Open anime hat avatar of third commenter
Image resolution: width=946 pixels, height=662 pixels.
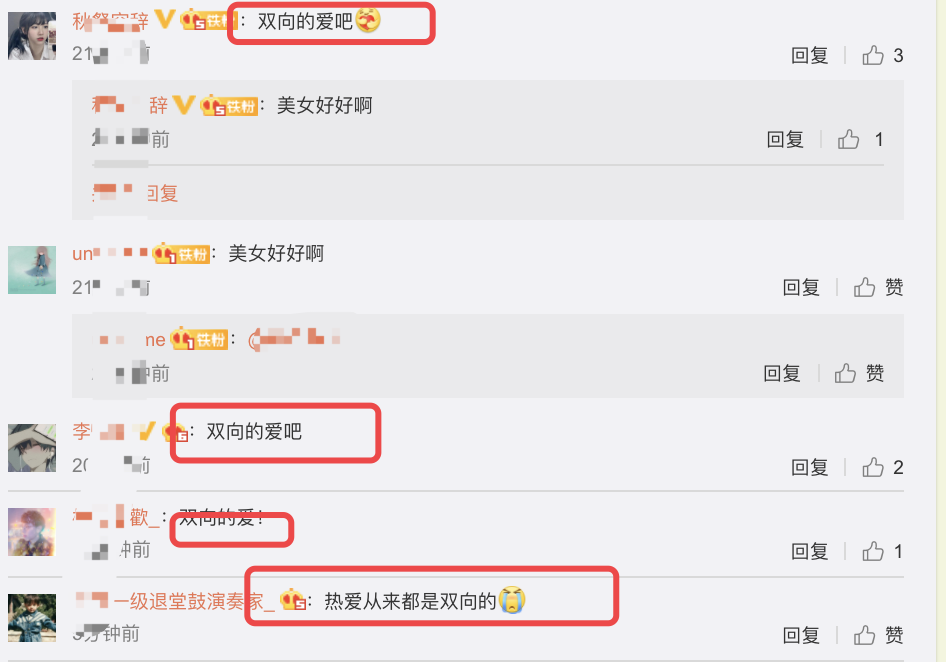32,448
